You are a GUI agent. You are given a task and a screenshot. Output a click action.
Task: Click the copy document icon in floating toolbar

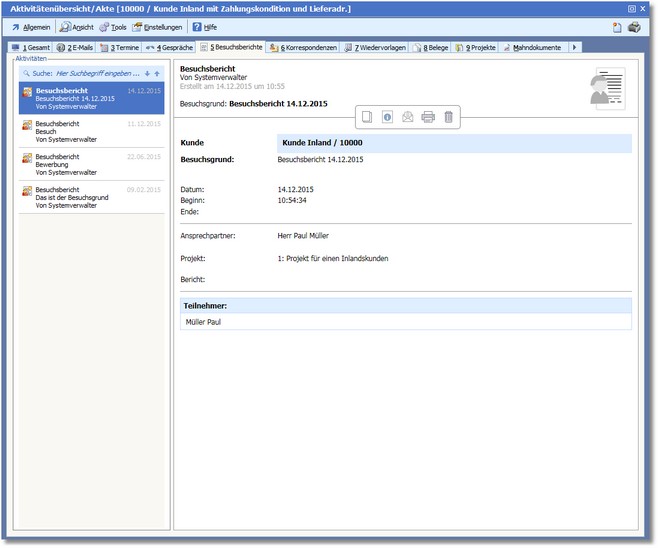coord(367,117)
